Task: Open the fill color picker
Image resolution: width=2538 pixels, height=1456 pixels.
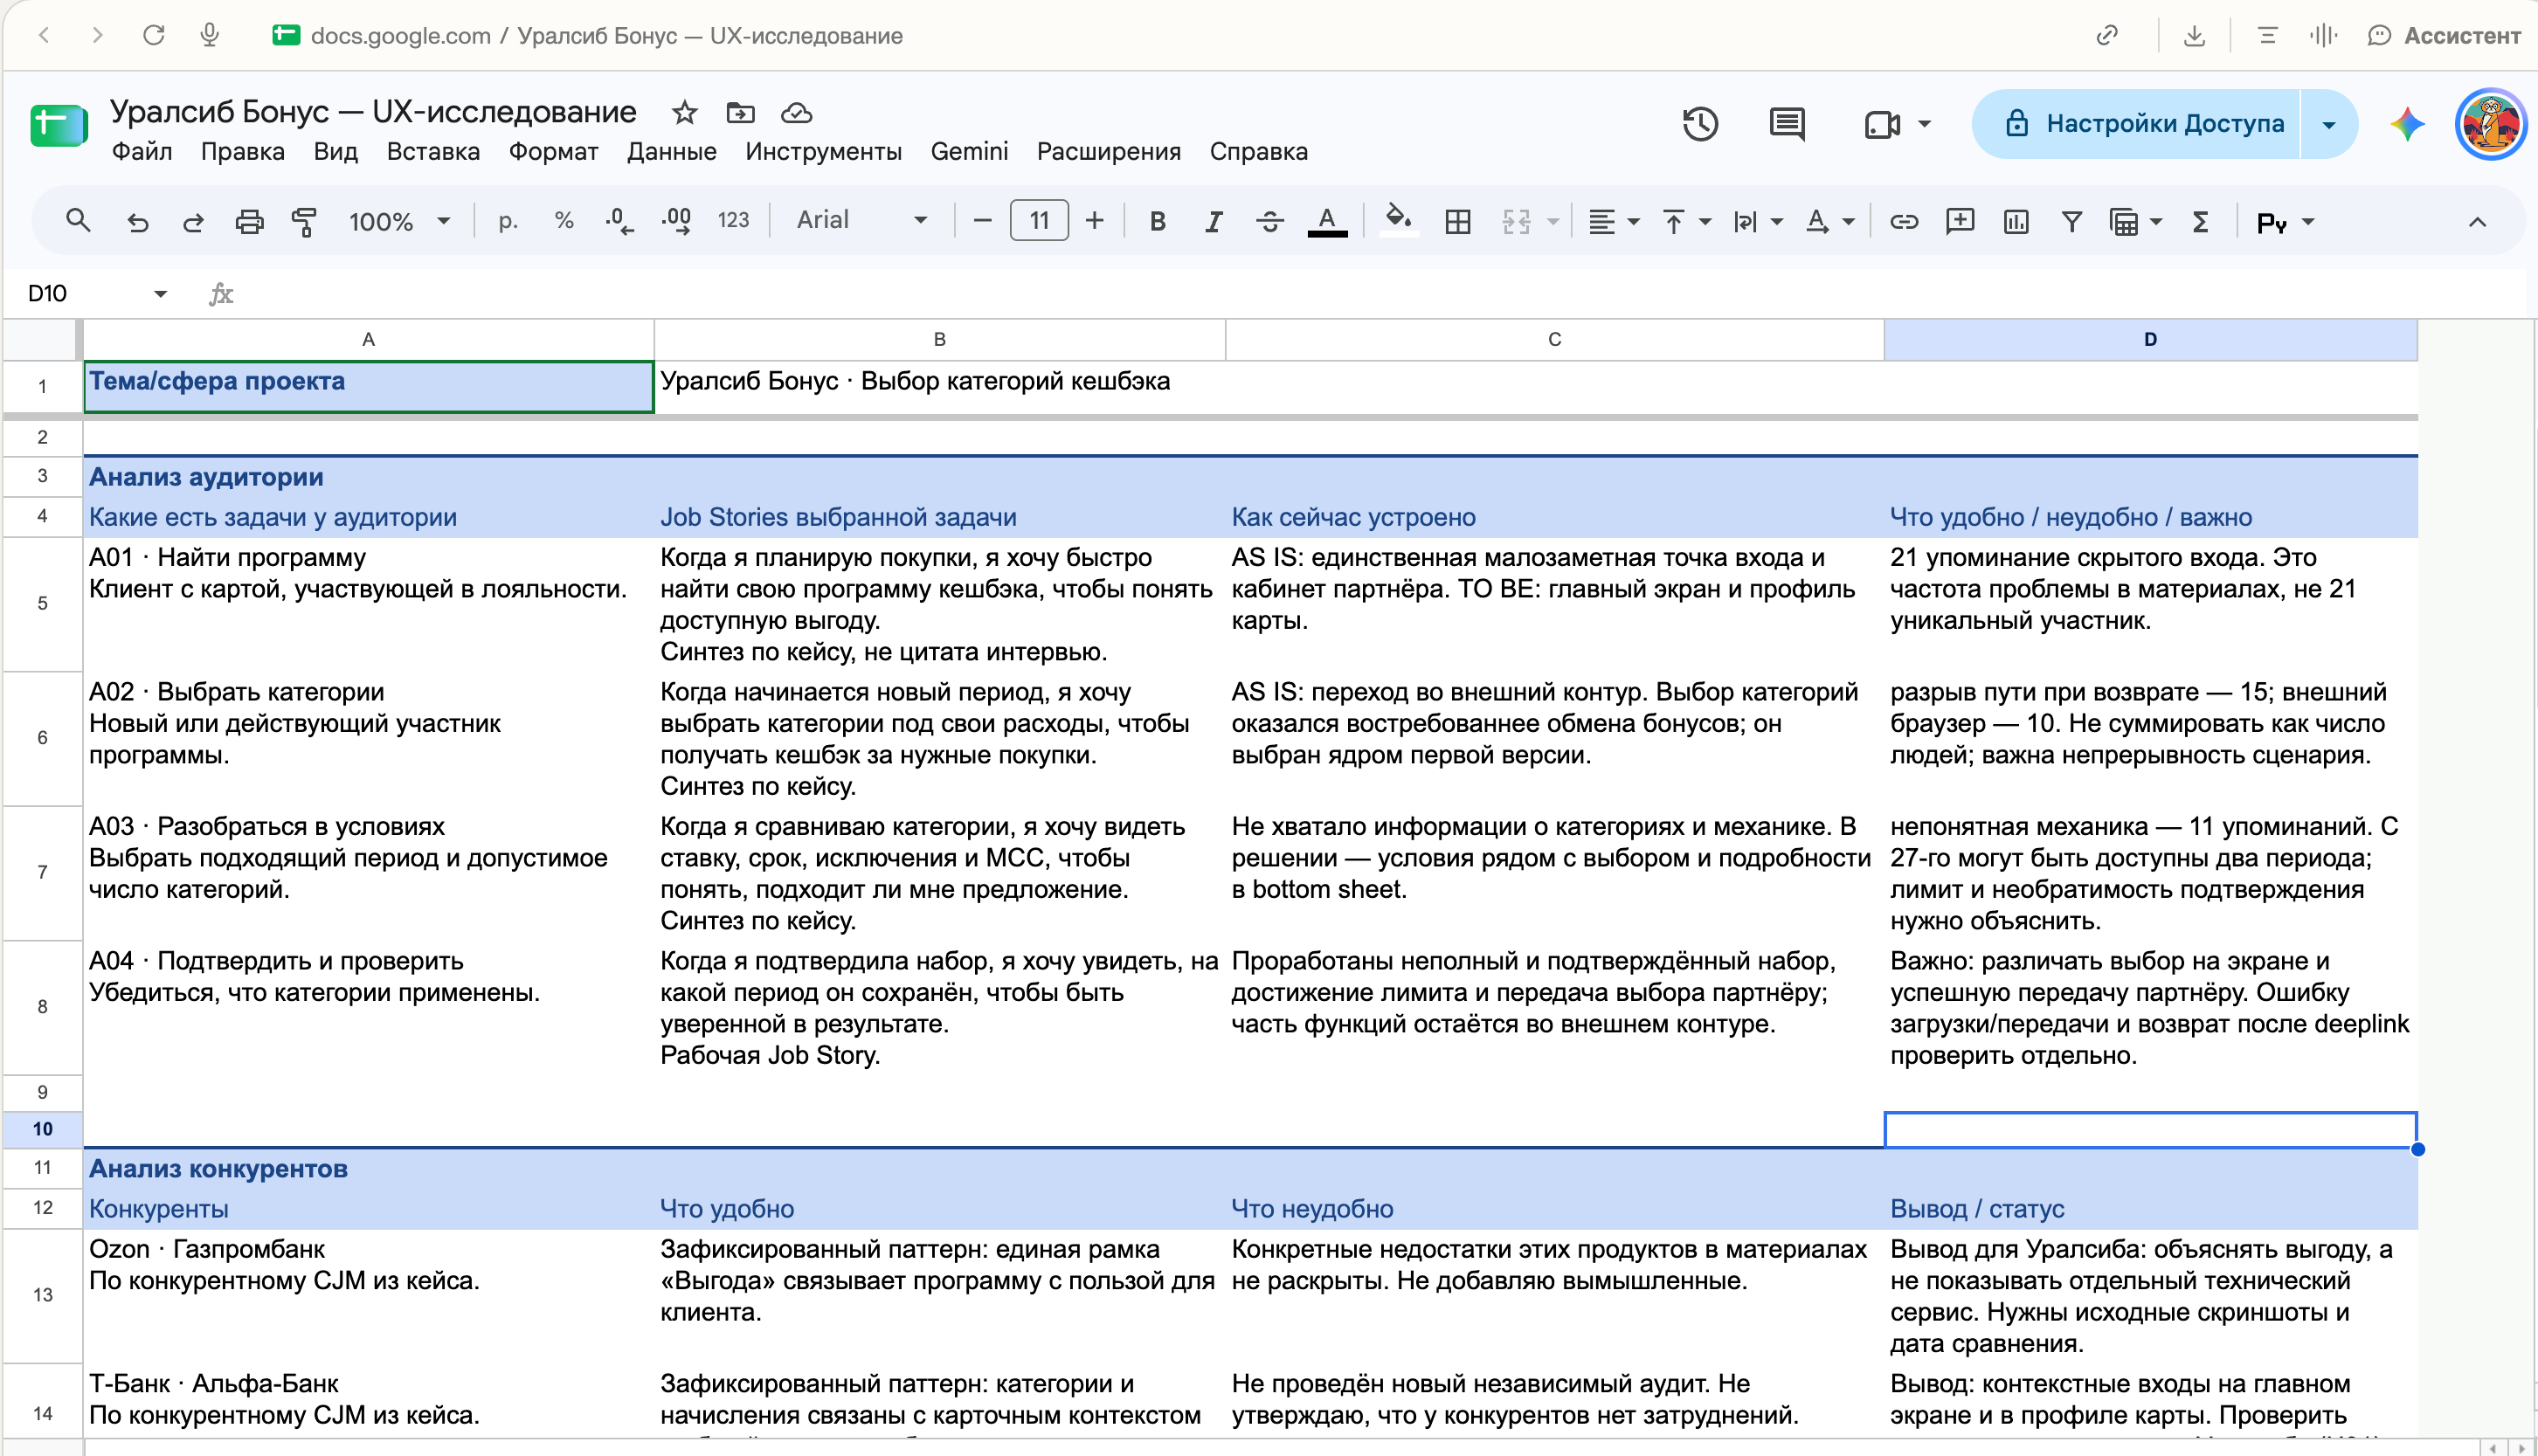Action: coord(1398,221)
